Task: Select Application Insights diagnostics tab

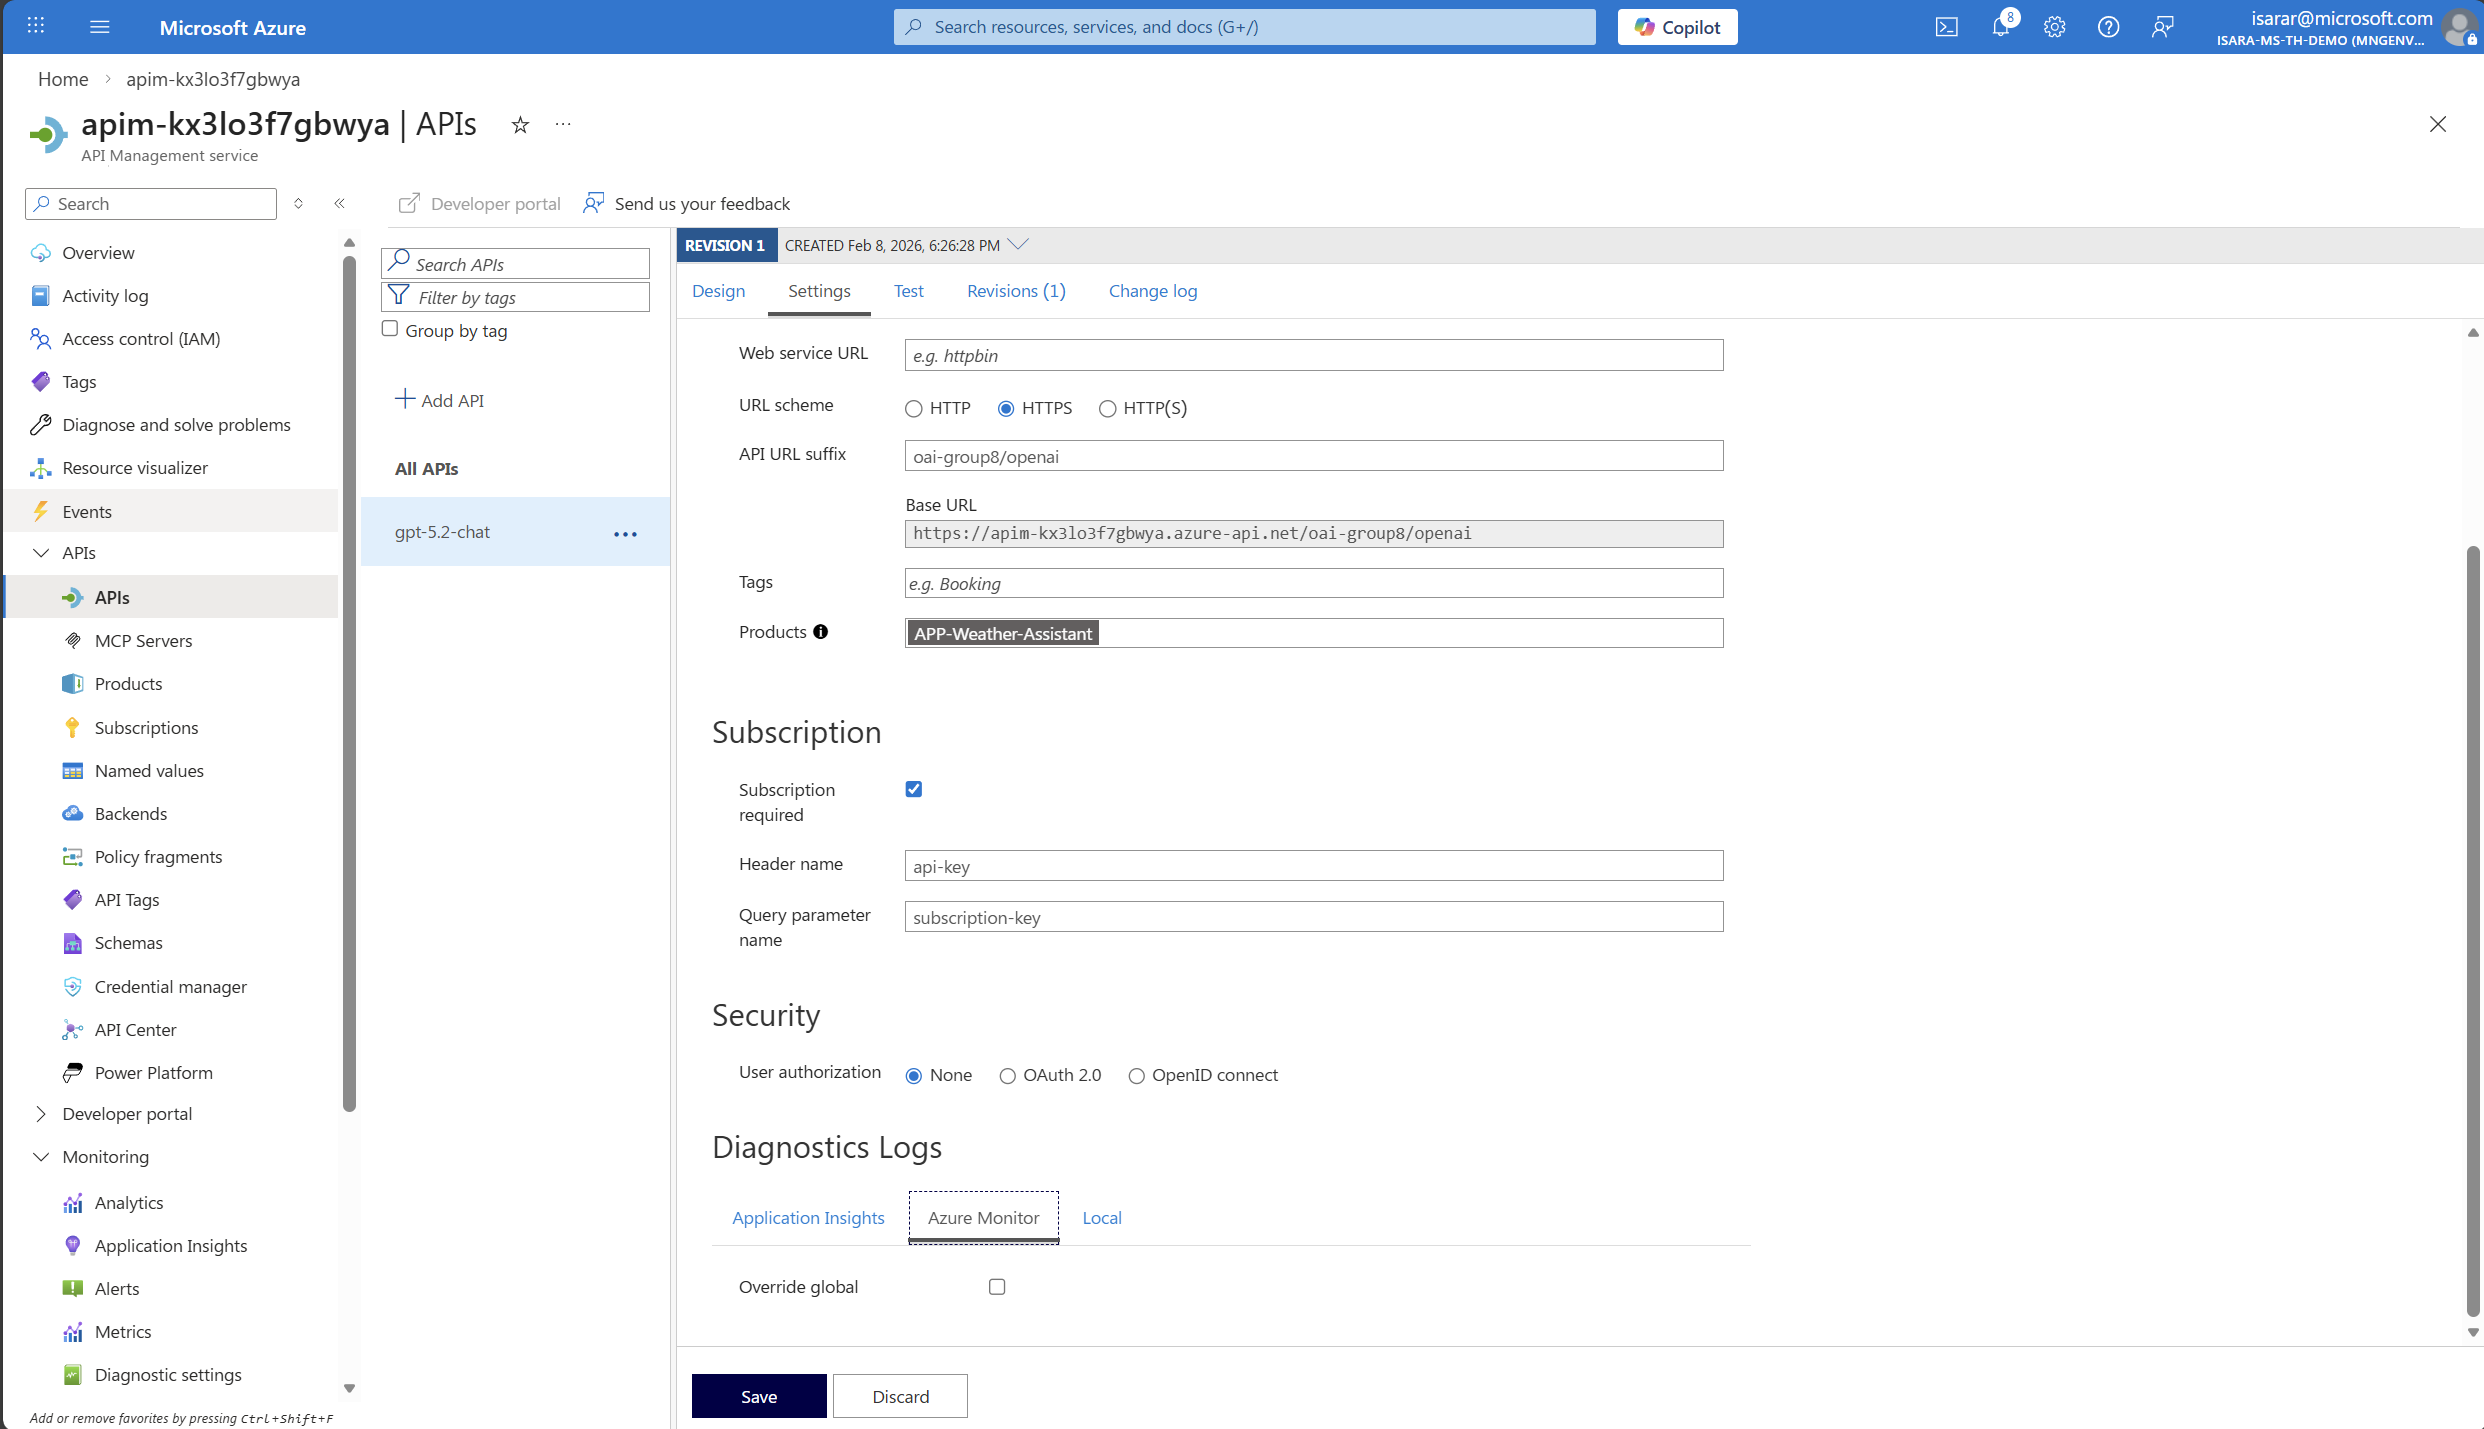Action: 808,1218
